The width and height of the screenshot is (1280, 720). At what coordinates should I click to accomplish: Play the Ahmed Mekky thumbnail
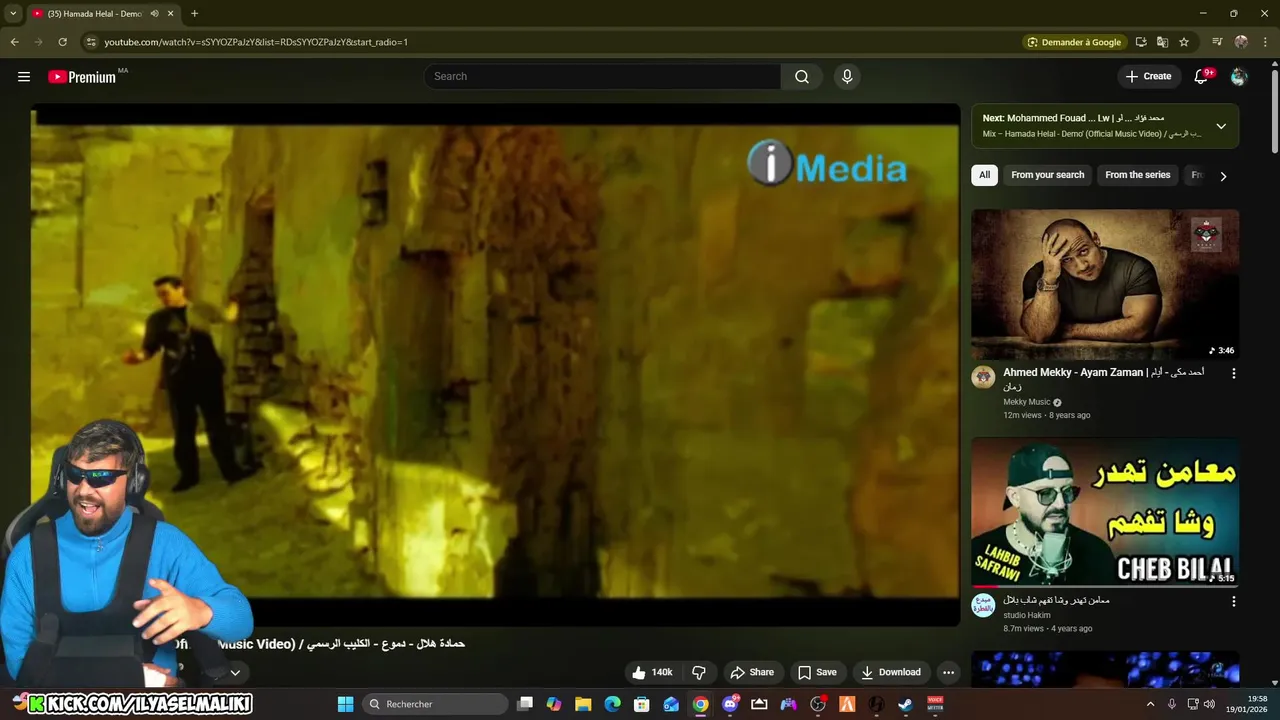point(1105,284)
